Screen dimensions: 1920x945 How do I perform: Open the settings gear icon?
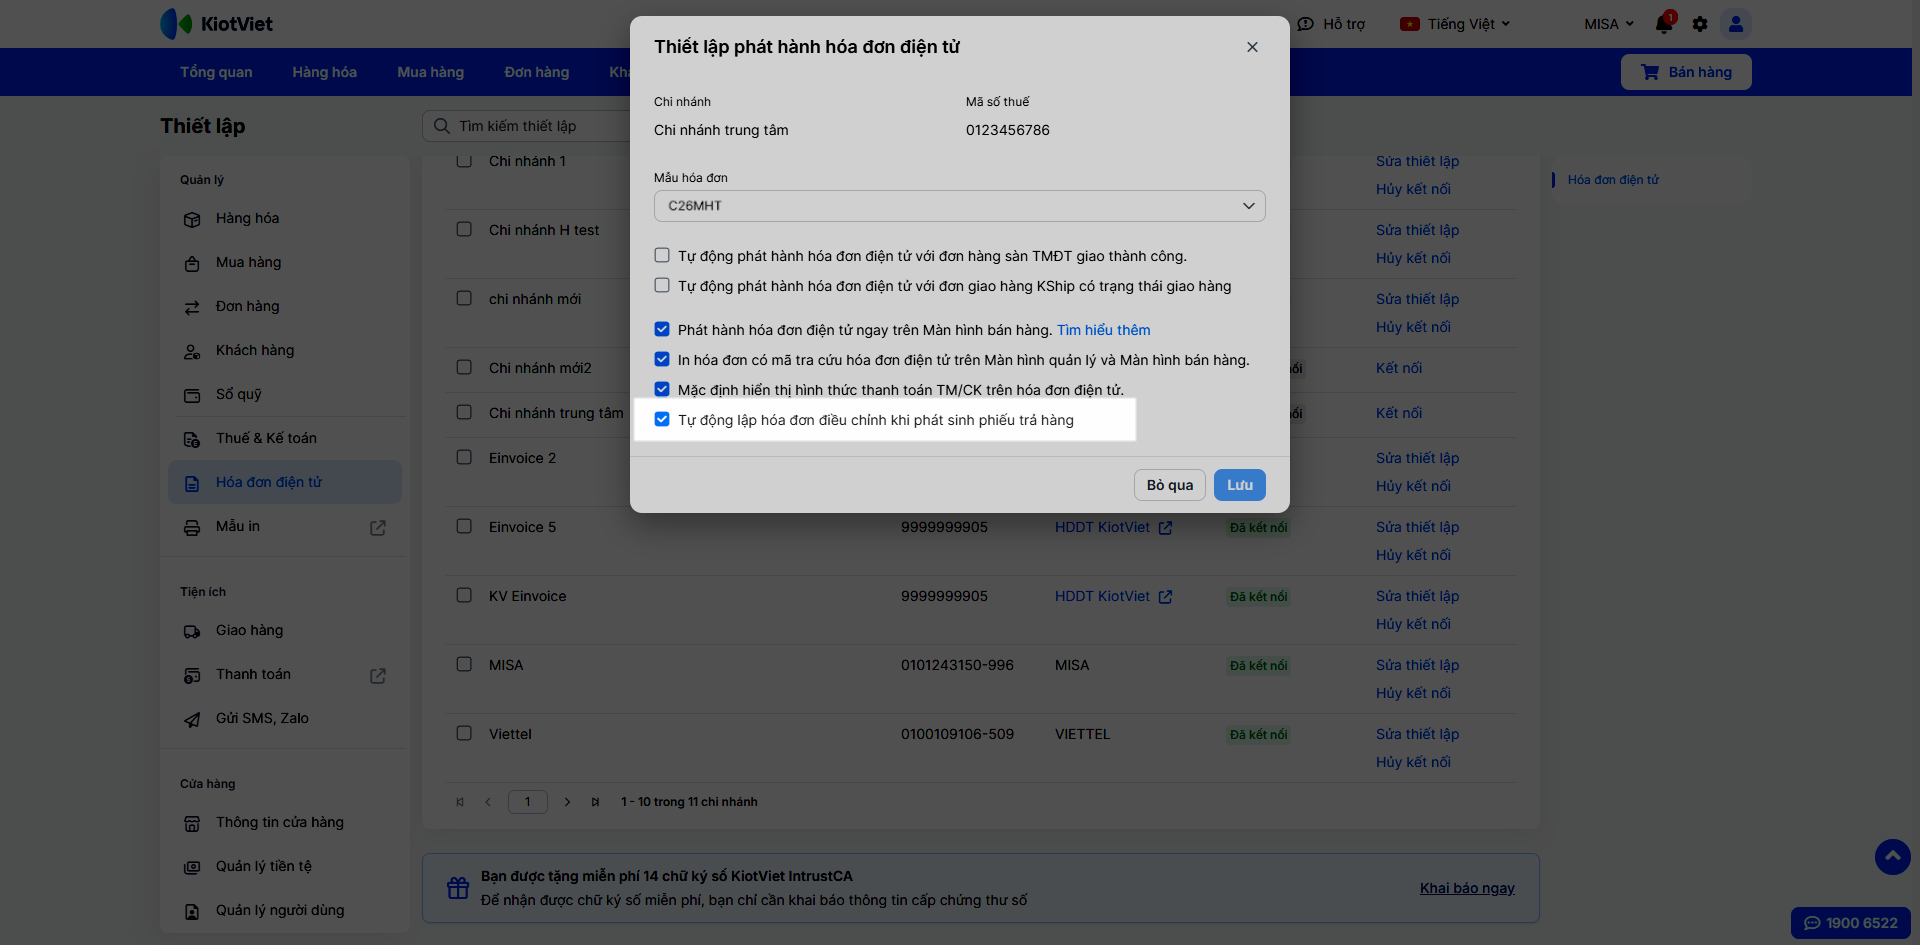[1700, 24]
